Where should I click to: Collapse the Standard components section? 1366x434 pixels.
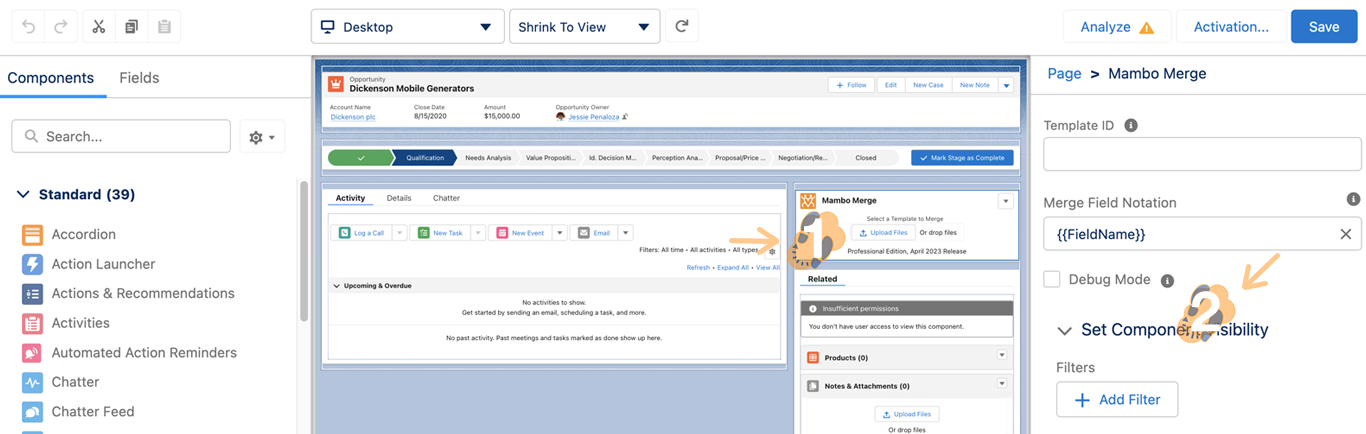point(24,195)
